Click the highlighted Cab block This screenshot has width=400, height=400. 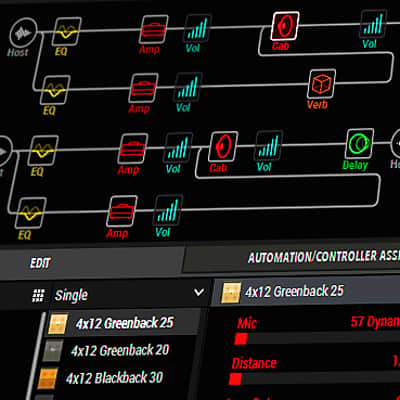(x=285, y=27)
